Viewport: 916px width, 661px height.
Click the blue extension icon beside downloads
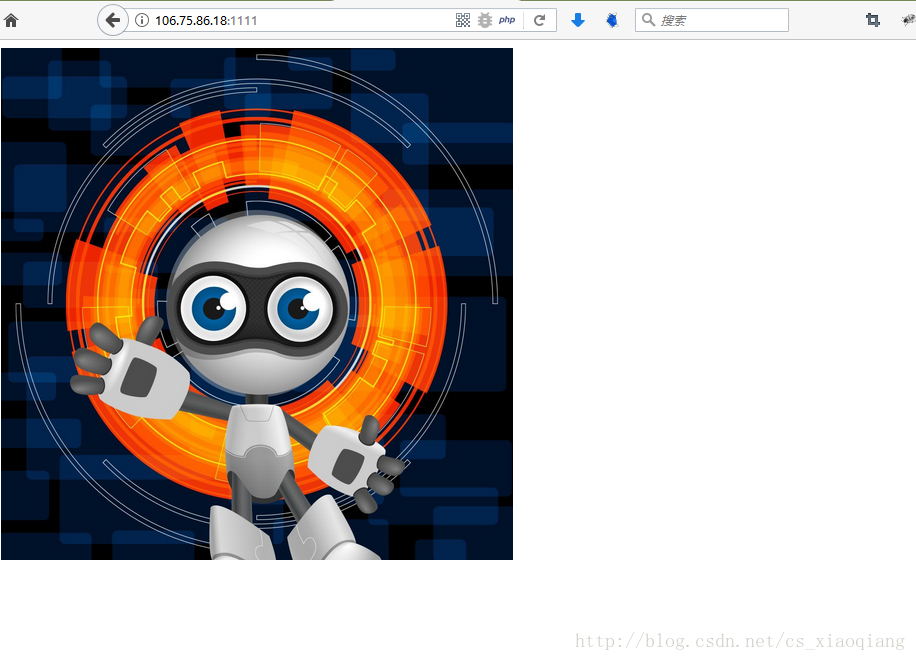(x=612, y=20)
